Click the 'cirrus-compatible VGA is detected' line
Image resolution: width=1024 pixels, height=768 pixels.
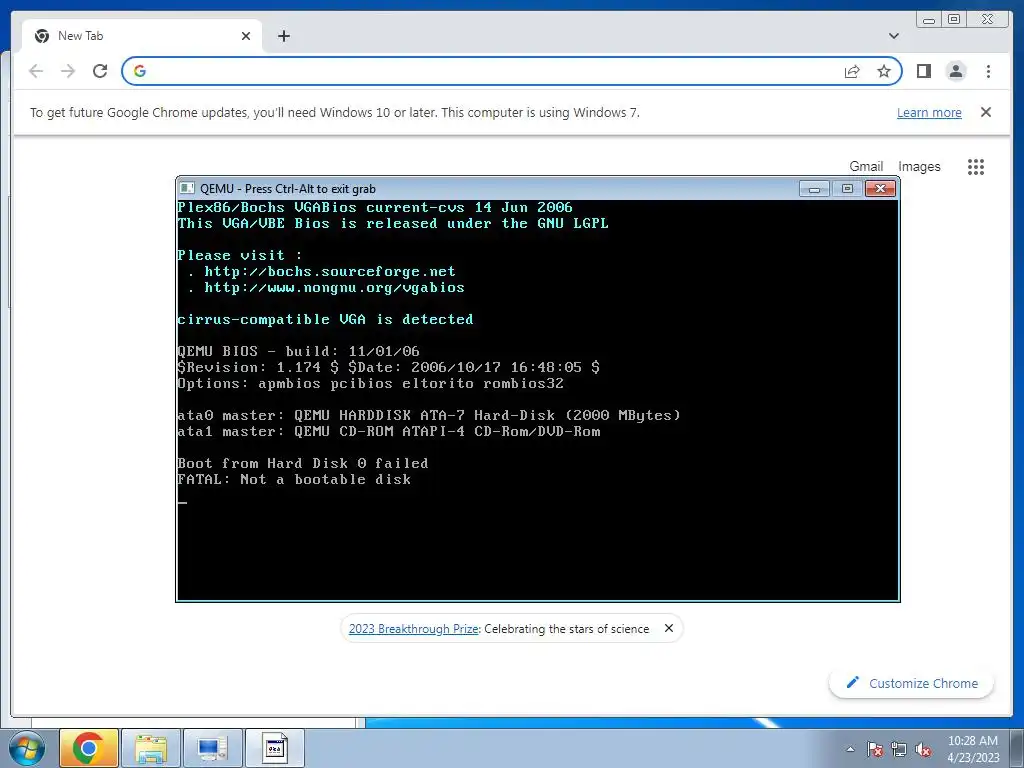tap(325, 320)
